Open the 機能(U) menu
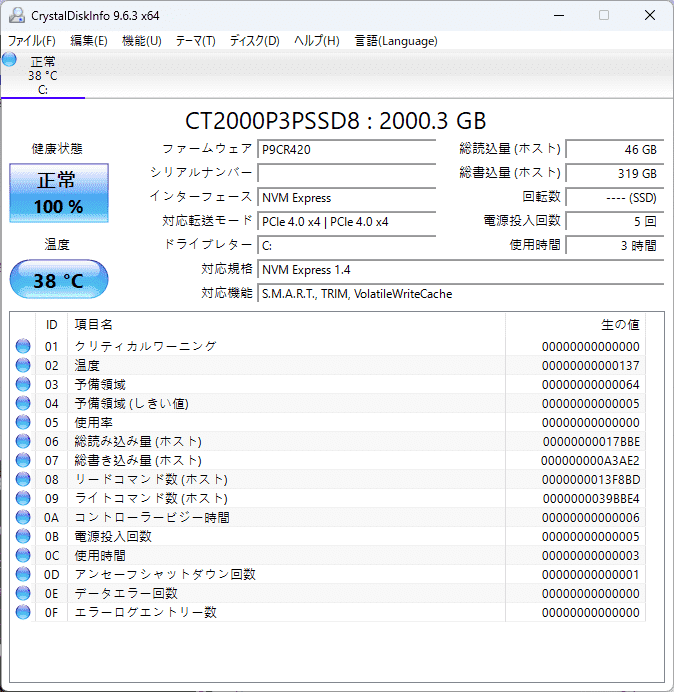Screen dimensions: 674x692 pyautogui.click(x=142, y=41)
